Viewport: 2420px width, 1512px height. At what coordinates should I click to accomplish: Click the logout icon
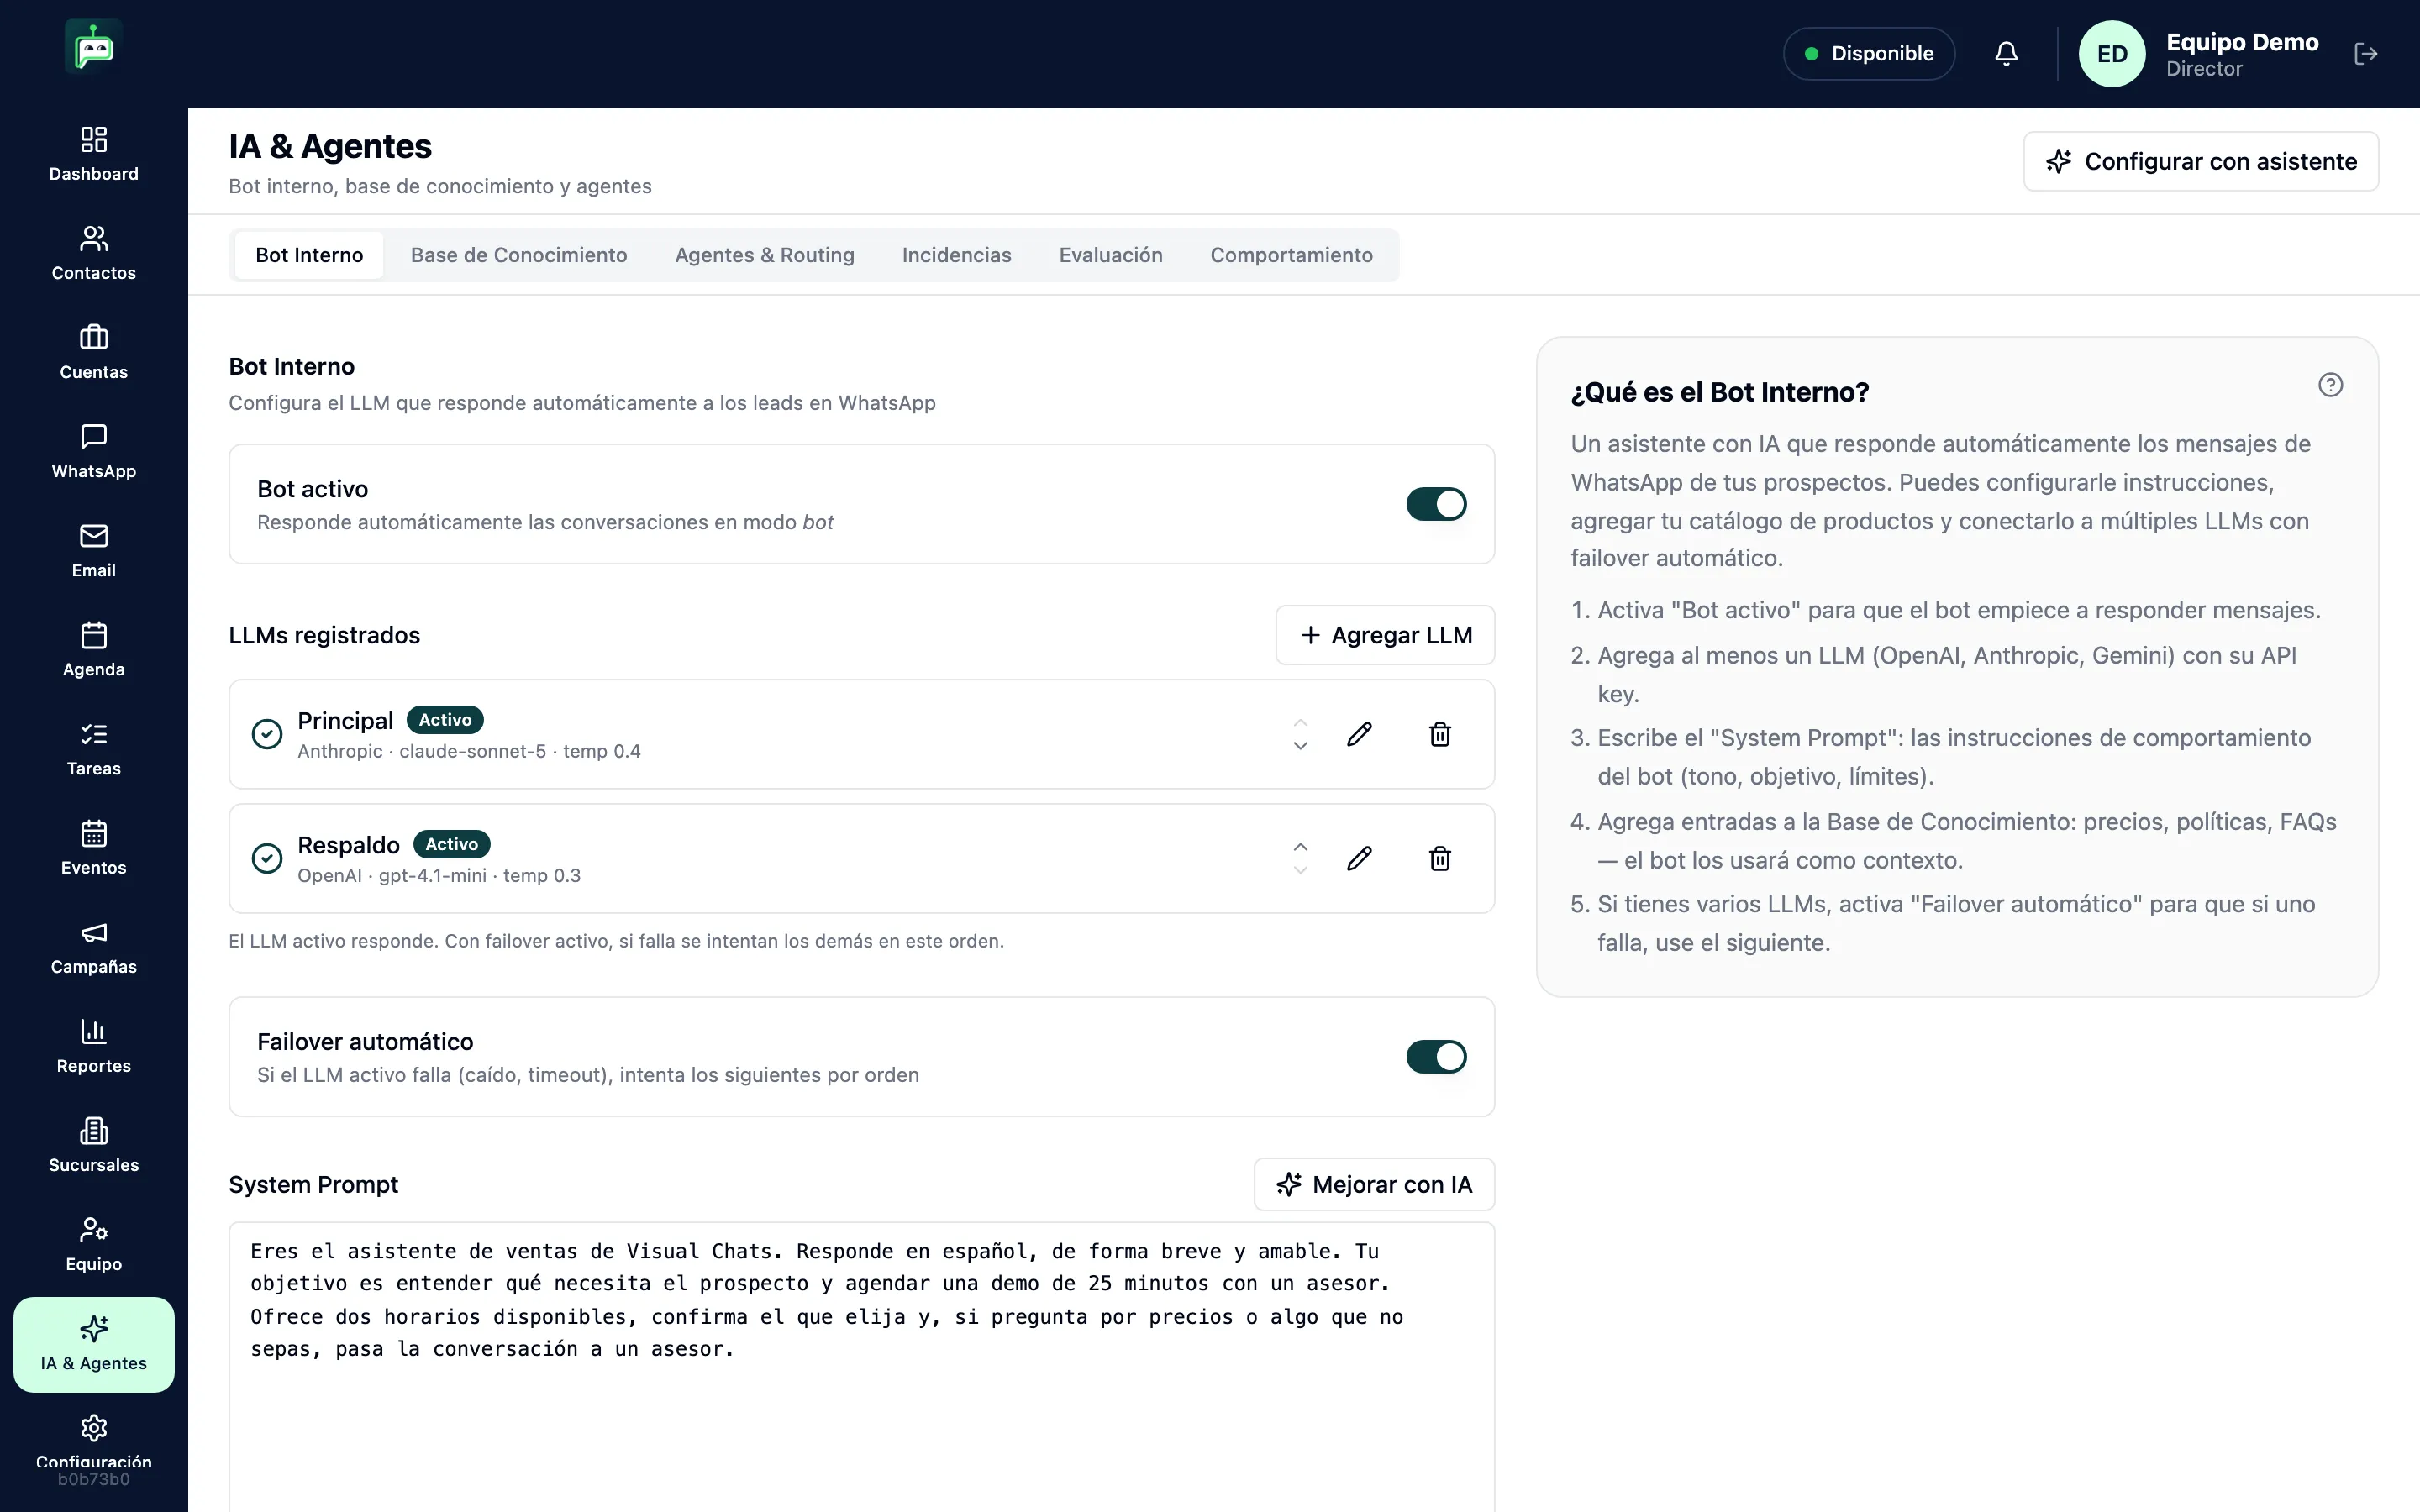[2366, 54]
